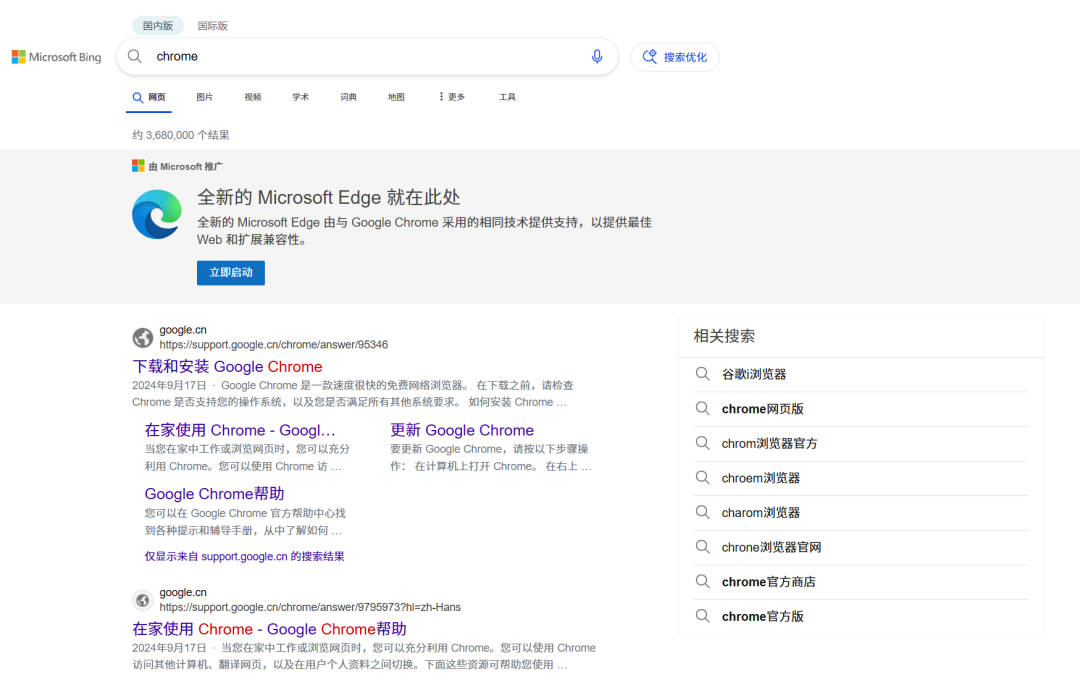1080x682 pixels.
Task: Click search icon beside chrome官方商店
Action: (x=703, y=581)
